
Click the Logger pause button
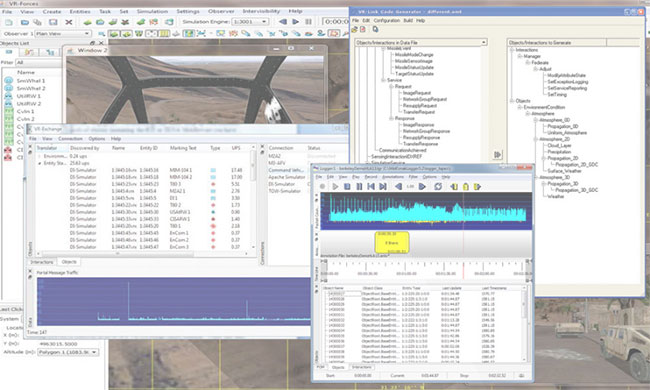pos(359,187)
